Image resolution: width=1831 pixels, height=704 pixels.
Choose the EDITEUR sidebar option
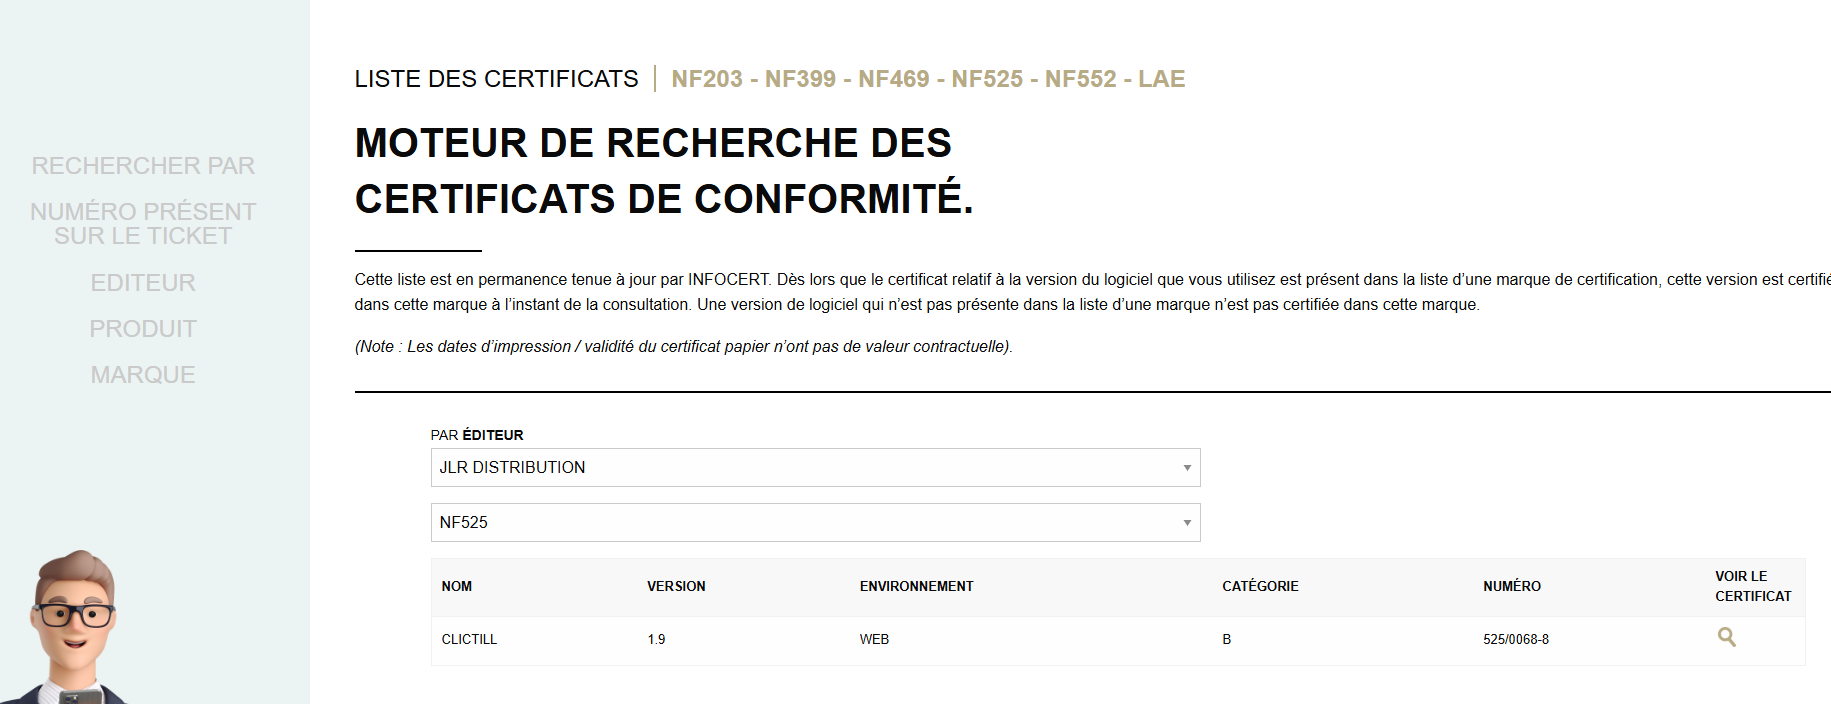[x=143, y=283]
